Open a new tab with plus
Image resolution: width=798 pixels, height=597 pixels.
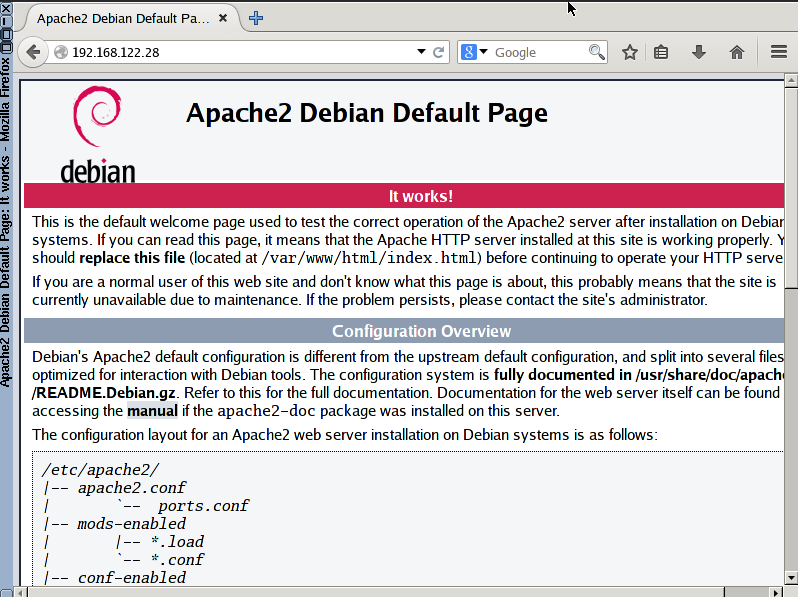click(255, 18)
